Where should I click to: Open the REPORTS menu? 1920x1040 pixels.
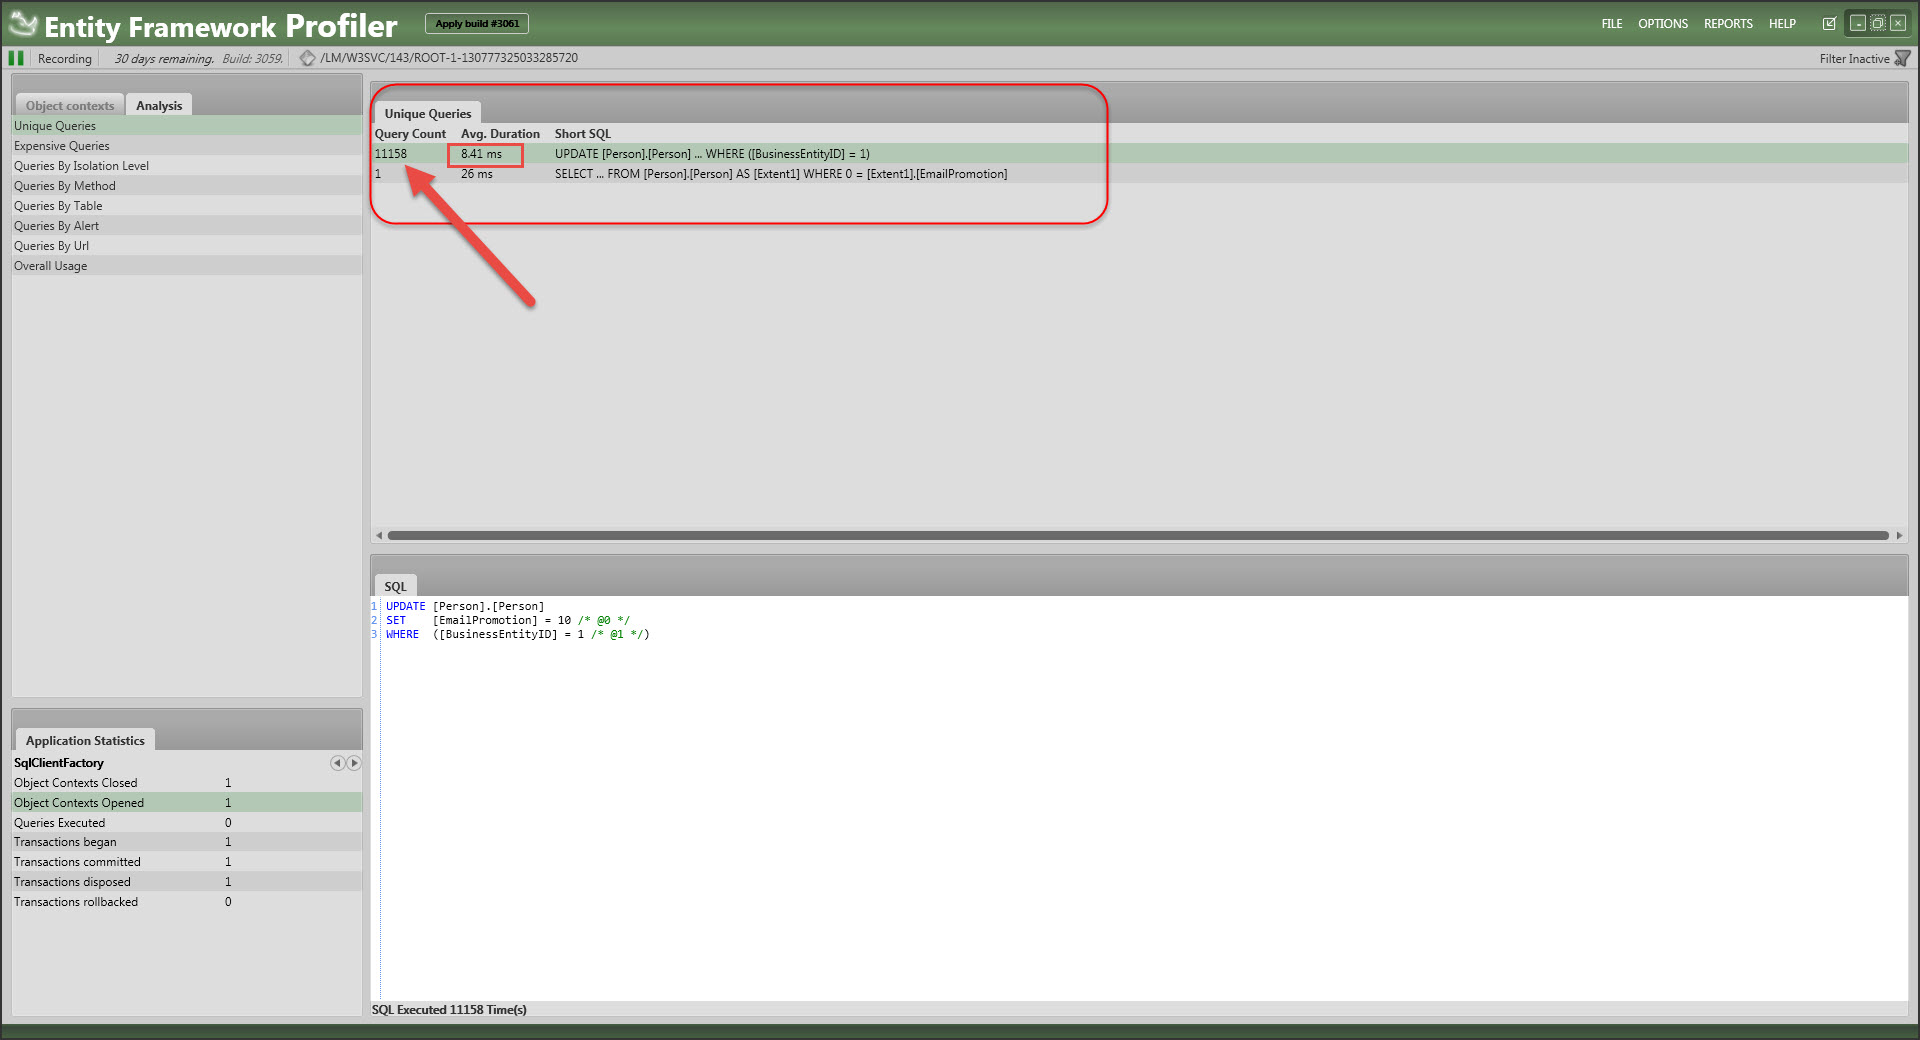1728,24
